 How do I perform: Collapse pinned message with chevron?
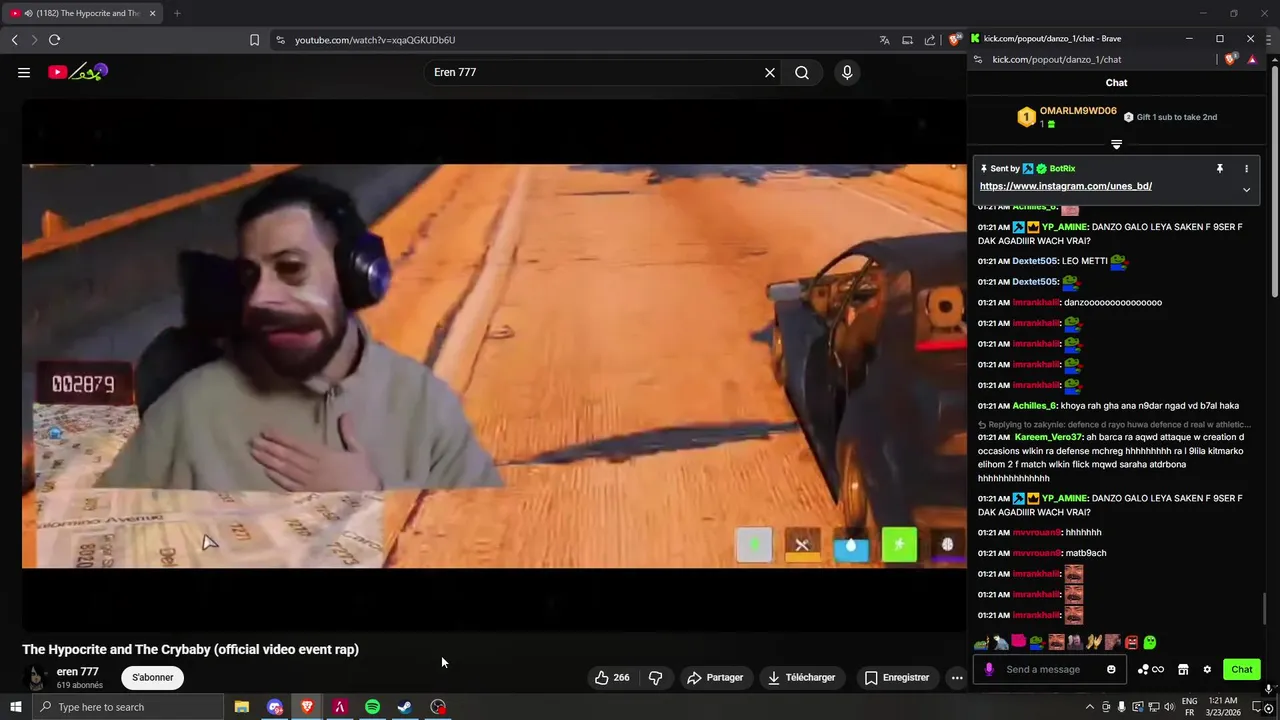point(1246,189)
